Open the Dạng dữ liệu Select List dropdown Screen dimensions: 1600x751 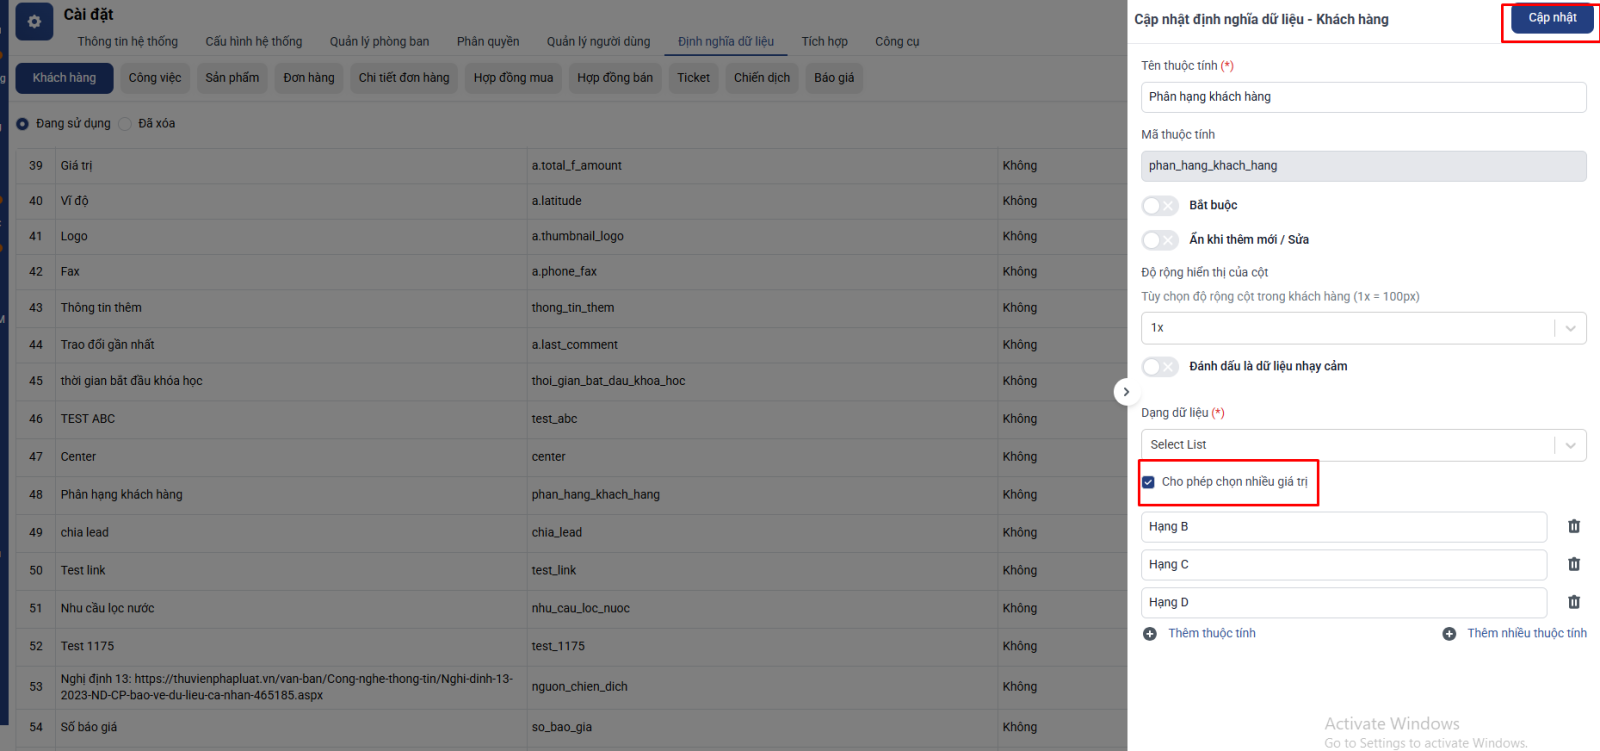1362,445
